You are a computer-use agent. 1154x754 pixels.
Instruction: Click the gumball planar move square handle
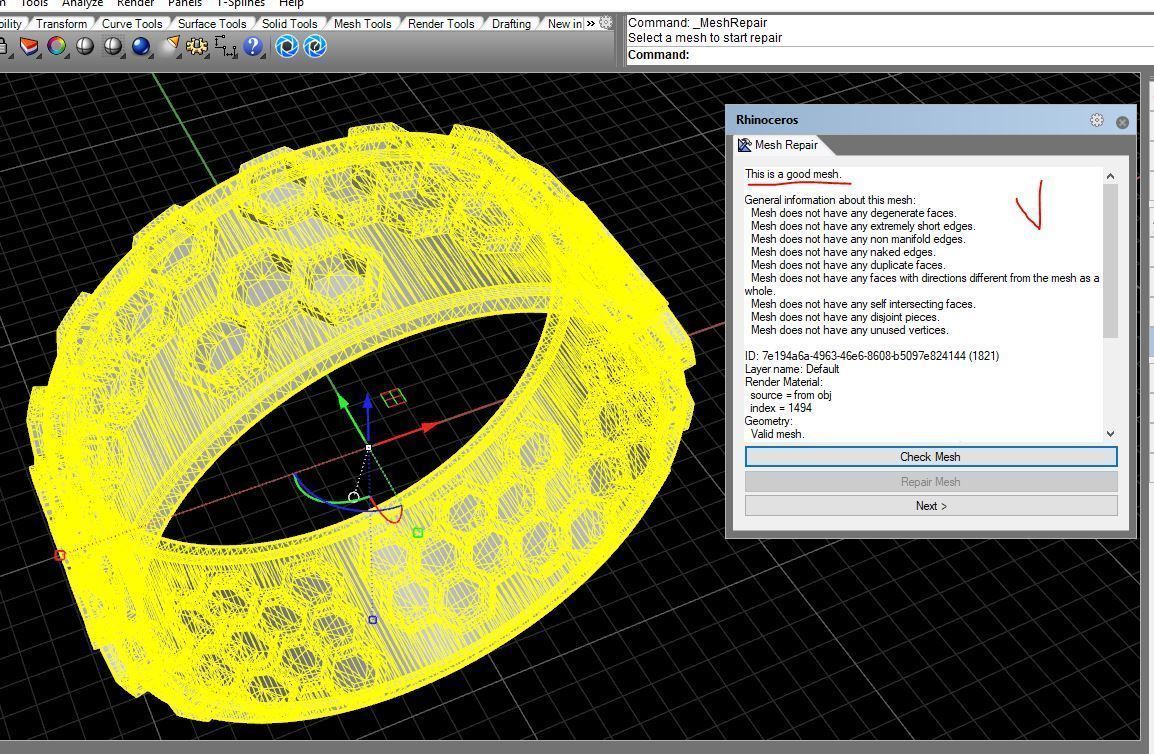394,398
